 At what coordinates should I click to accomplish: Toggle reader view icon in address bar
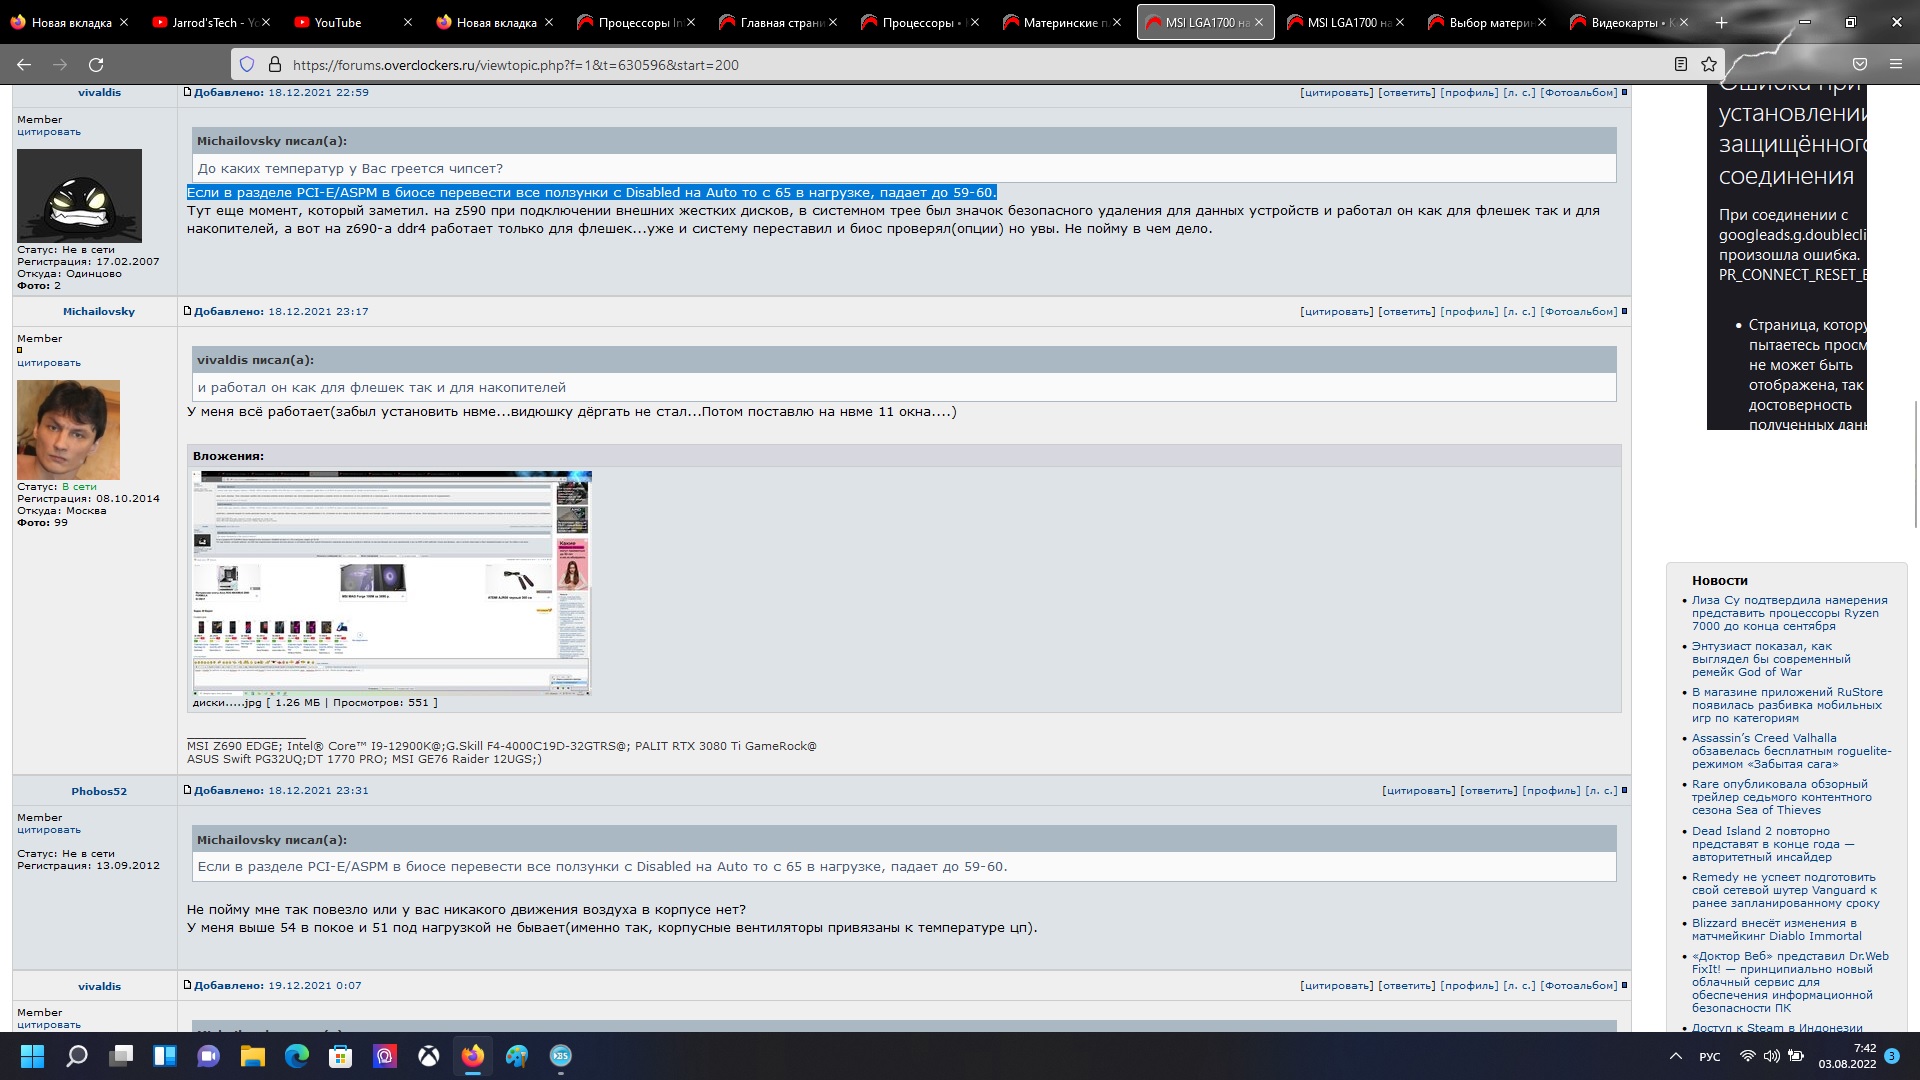pos(1681,65)
